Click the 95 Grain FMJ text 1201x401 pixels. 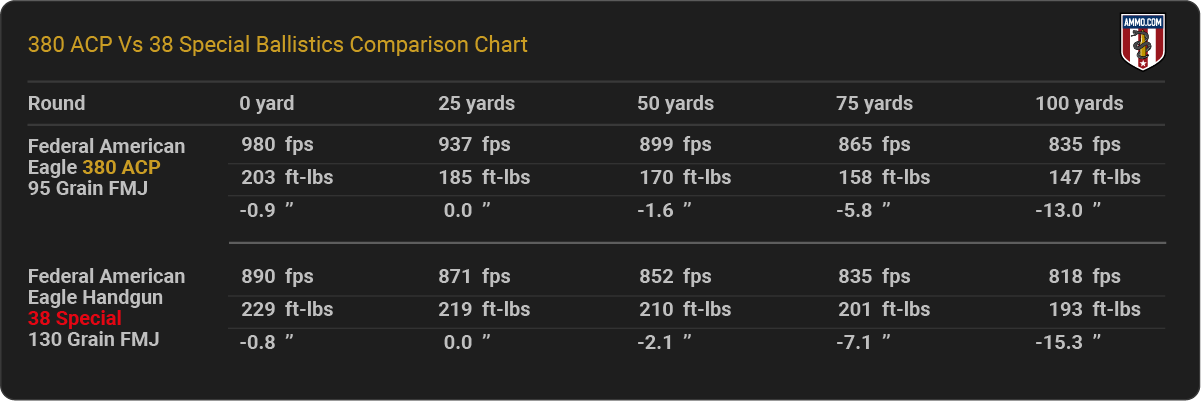88,187
